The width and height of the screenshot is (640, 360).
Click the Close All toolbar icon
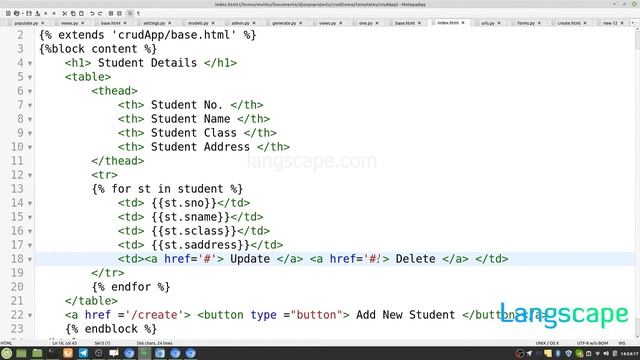click(x=54, y=13)
